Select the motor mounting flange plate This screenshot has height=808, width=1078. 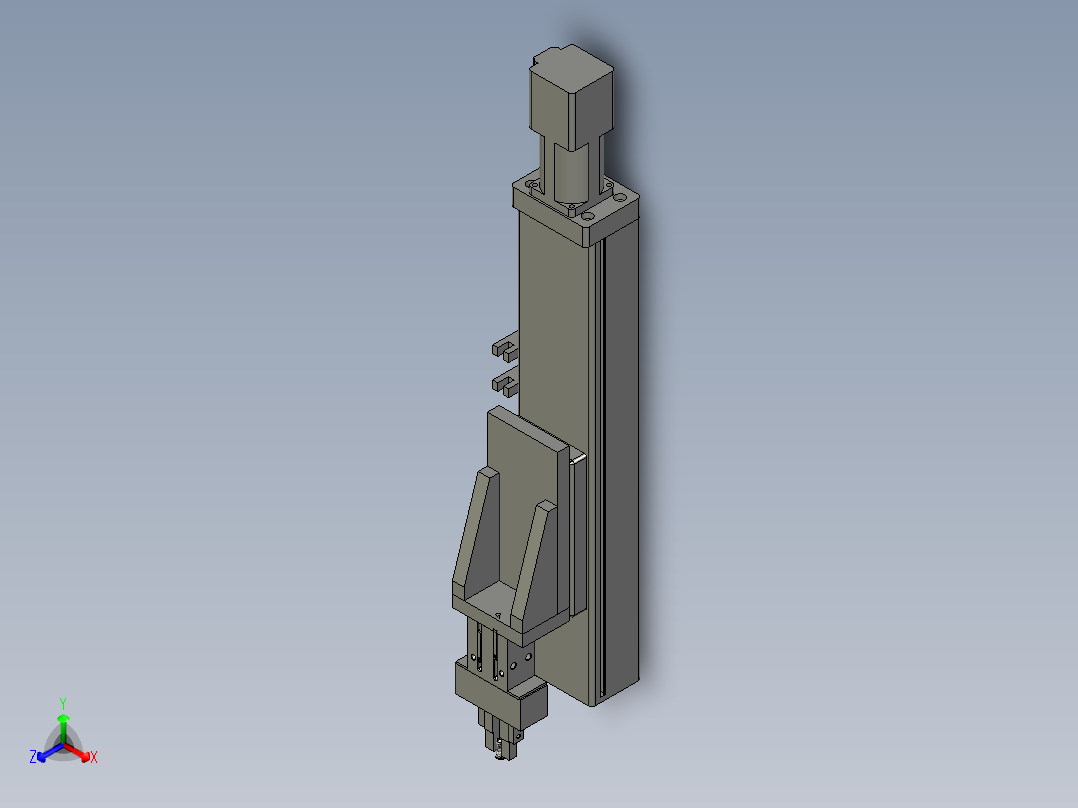576,208
